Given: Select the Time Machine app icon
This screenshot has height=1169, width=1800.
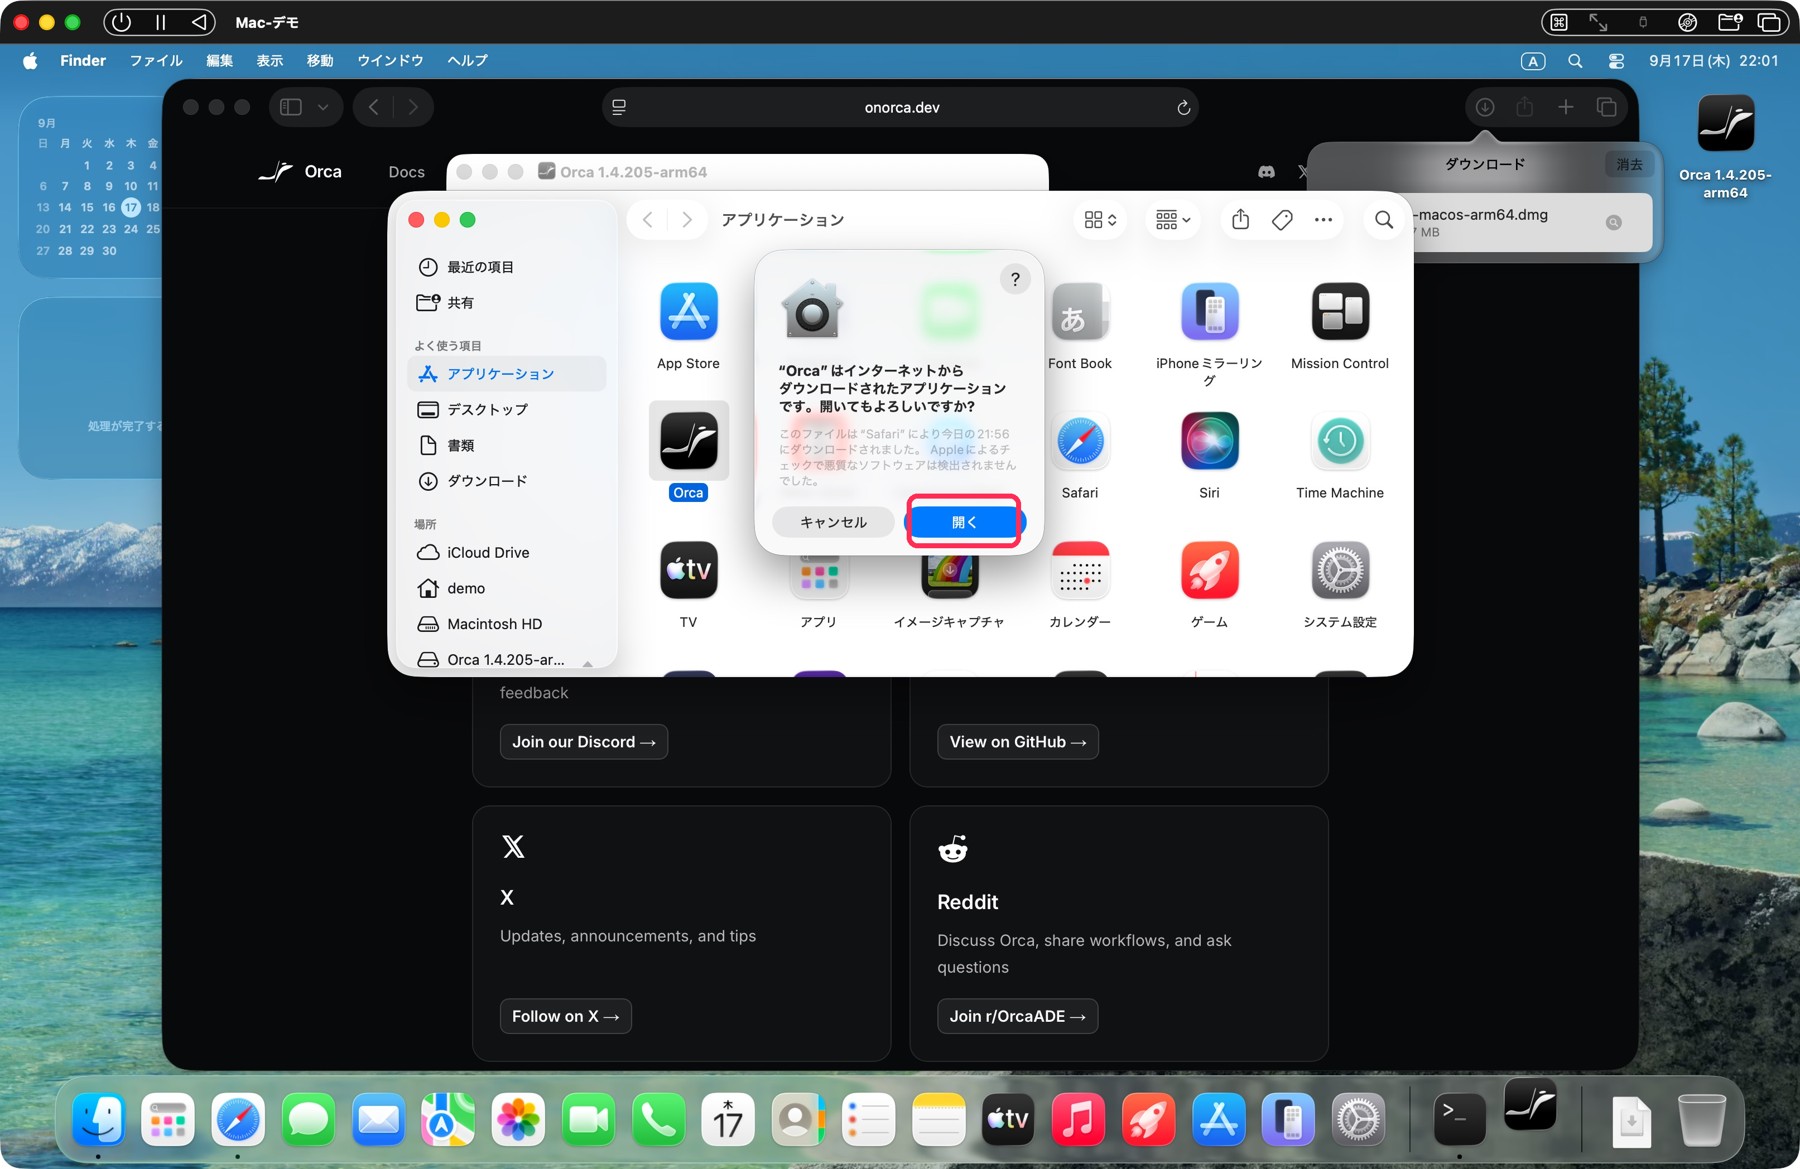Looking at the screenshot, I should coord(1340,441).
